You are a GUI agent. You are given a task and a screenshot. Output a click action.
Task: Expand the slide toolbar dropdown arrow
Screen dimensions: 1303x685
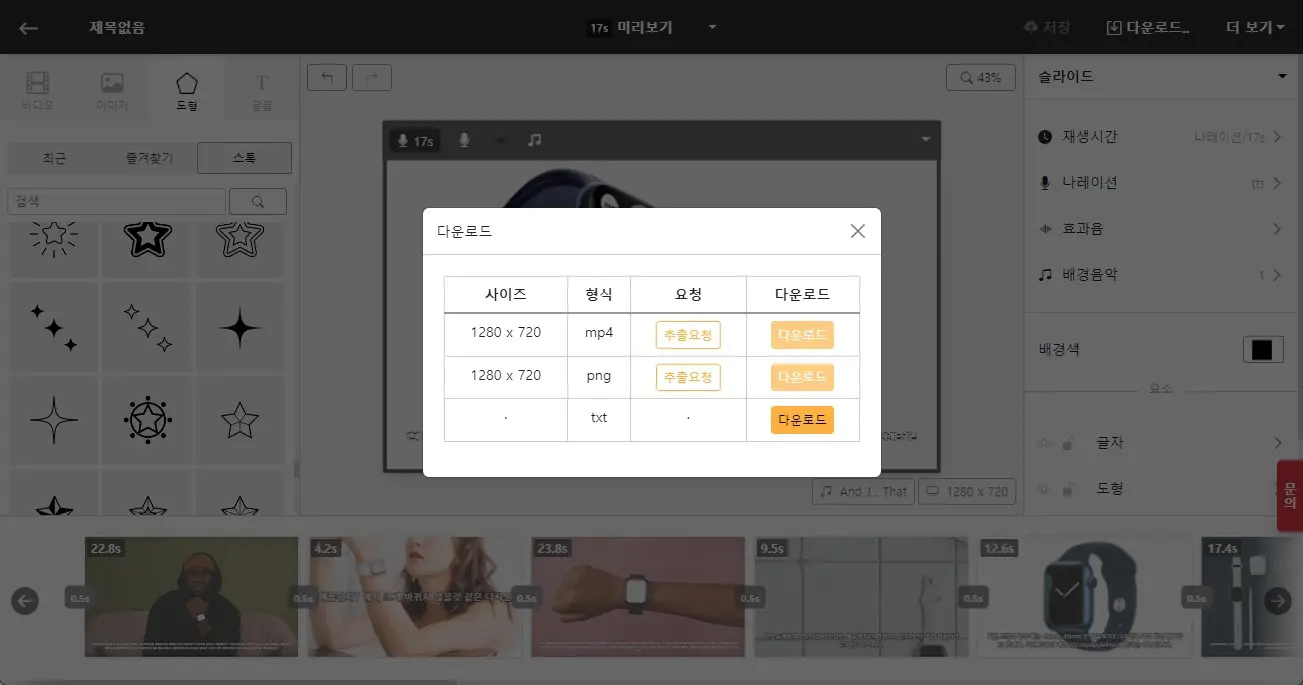[x=926, y=139]
